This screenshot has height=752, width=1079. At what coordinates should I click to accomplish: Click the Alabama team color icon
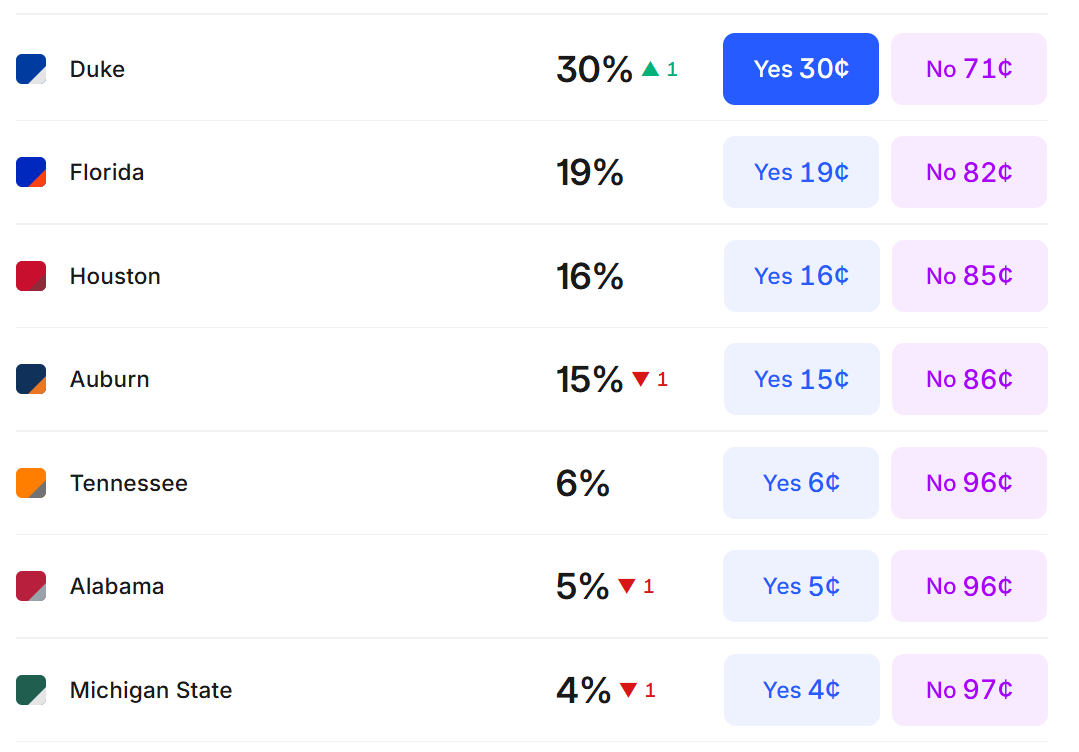31,586
